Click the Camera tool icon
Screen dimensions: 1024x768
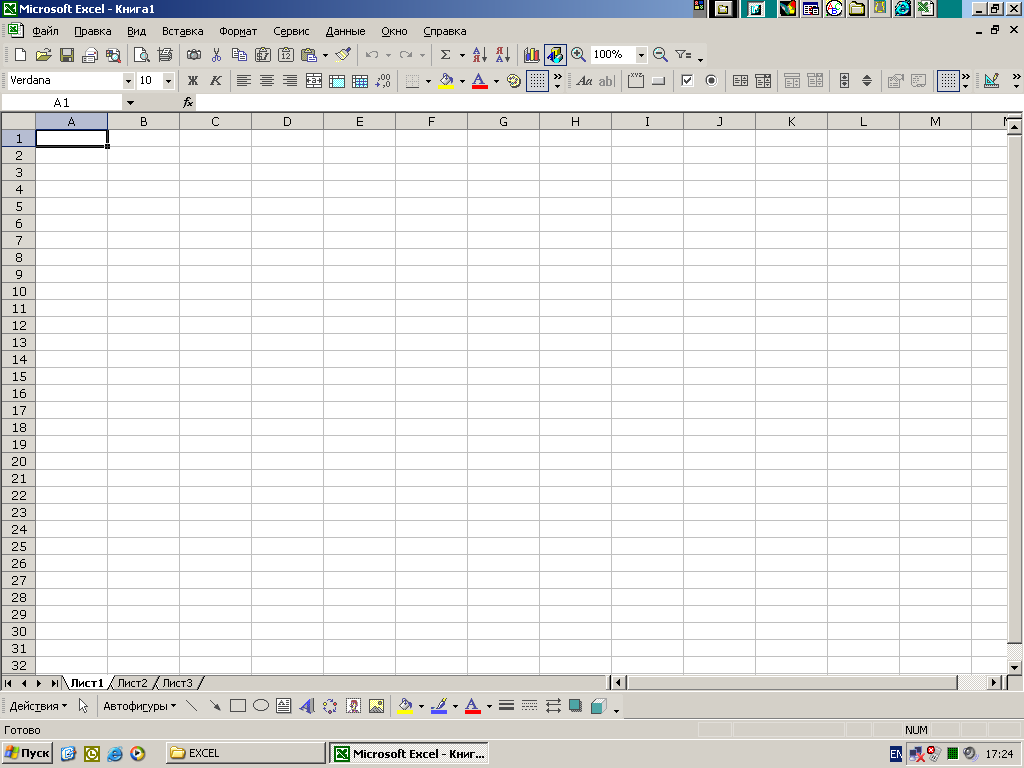click(193, 55)
